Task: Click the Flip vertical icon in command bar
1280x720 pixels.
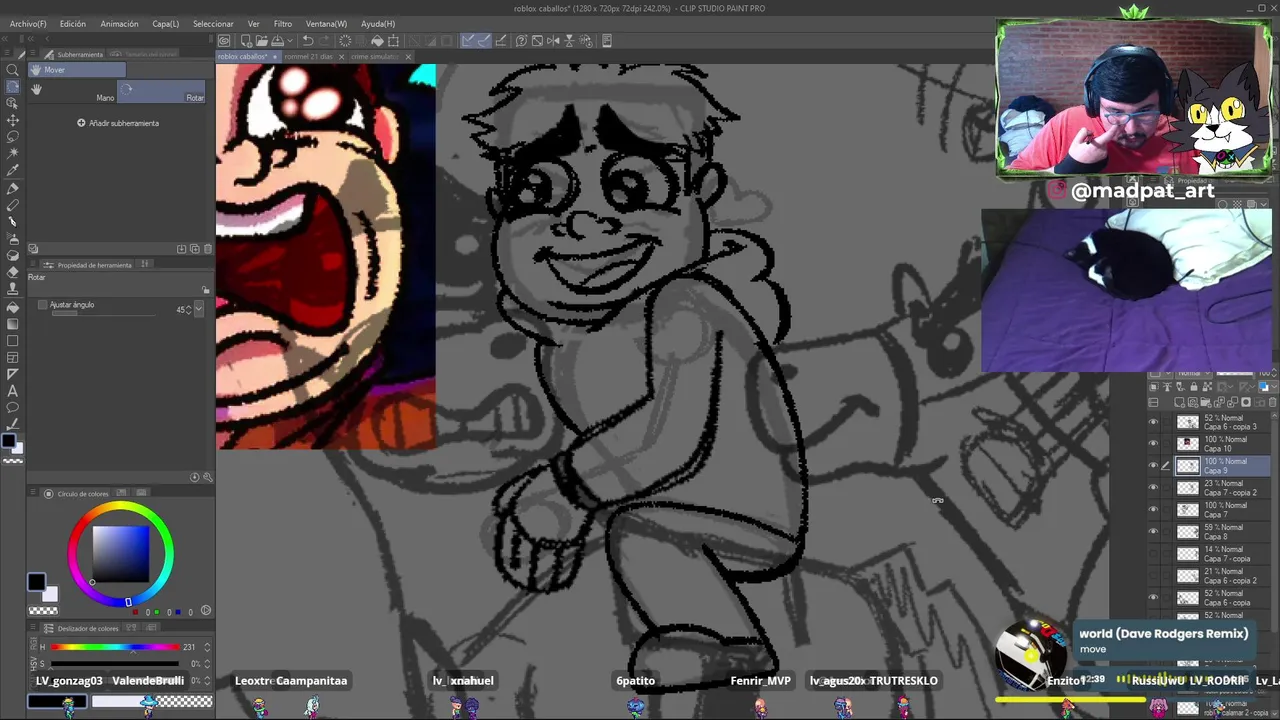Action: point(569,41)
